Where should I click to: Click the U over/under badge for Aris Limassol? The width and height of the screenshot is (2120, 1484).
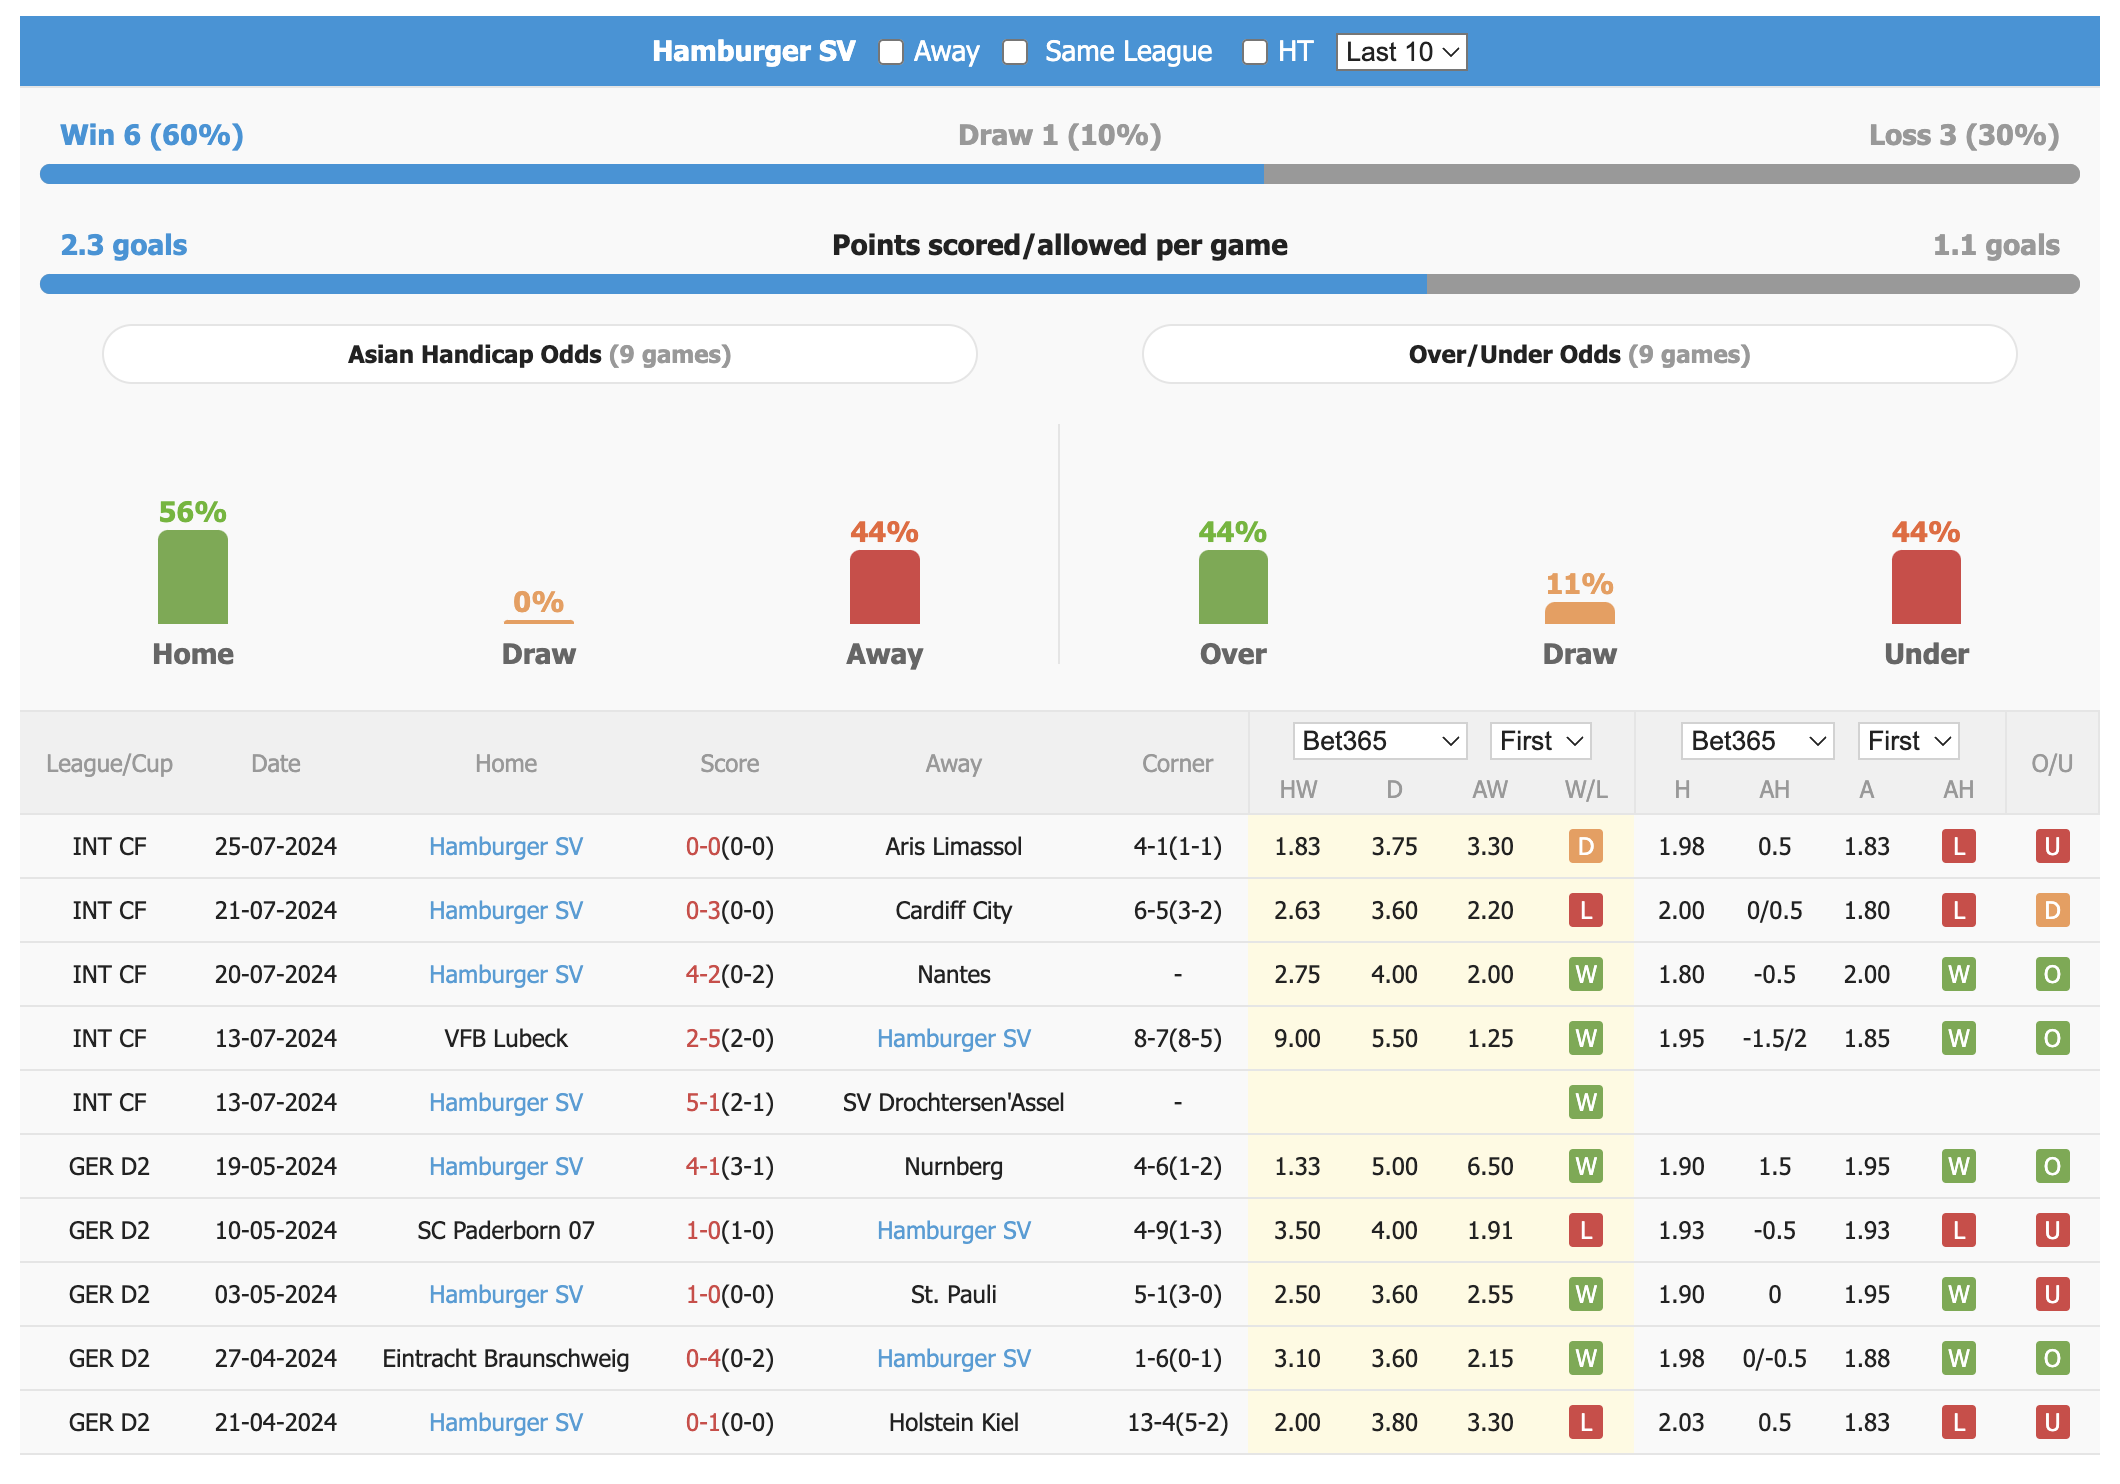2052,846
